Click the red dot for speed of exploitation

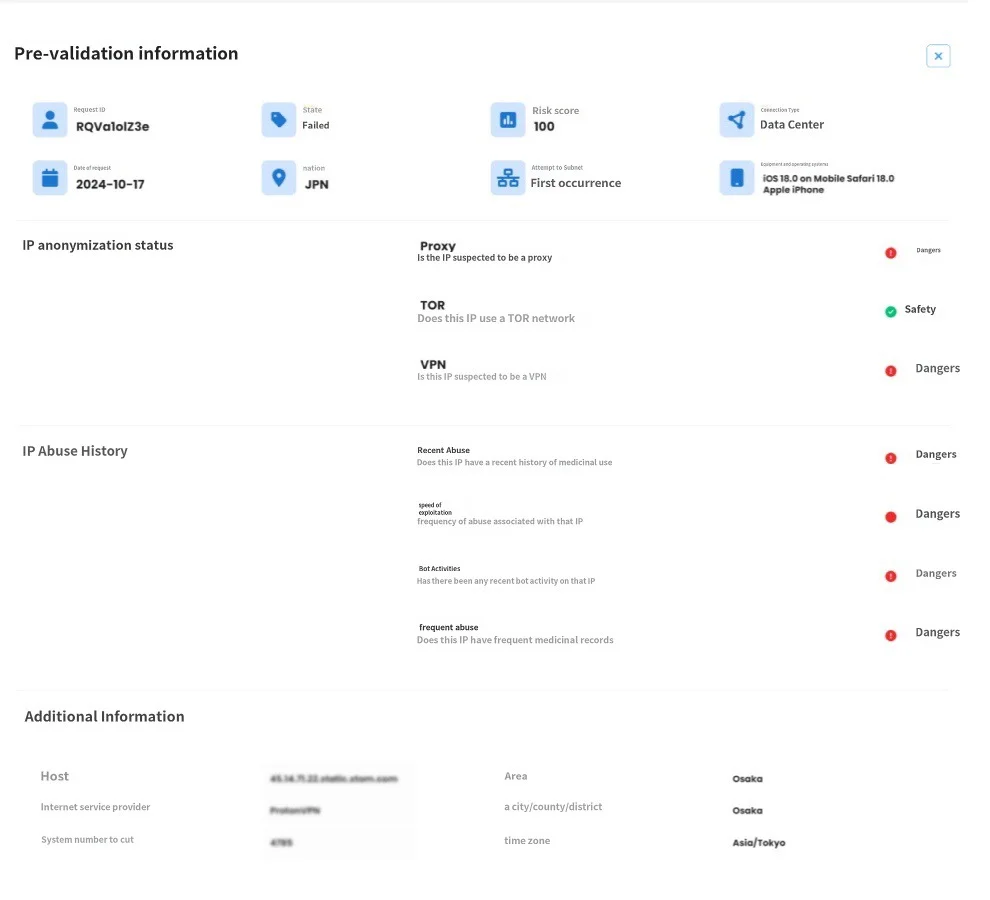click(x=890, y=517)
